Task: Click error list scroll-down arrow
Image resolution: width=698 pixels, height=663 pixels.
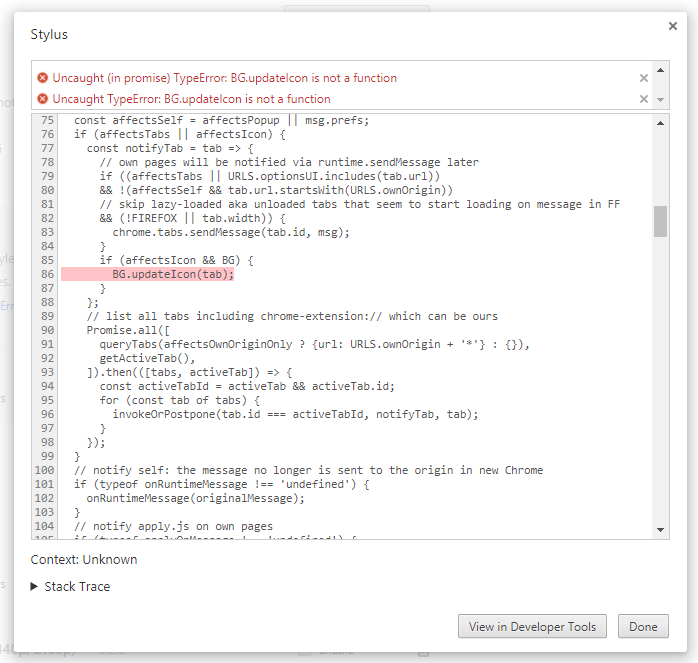Action: (661, 100)
